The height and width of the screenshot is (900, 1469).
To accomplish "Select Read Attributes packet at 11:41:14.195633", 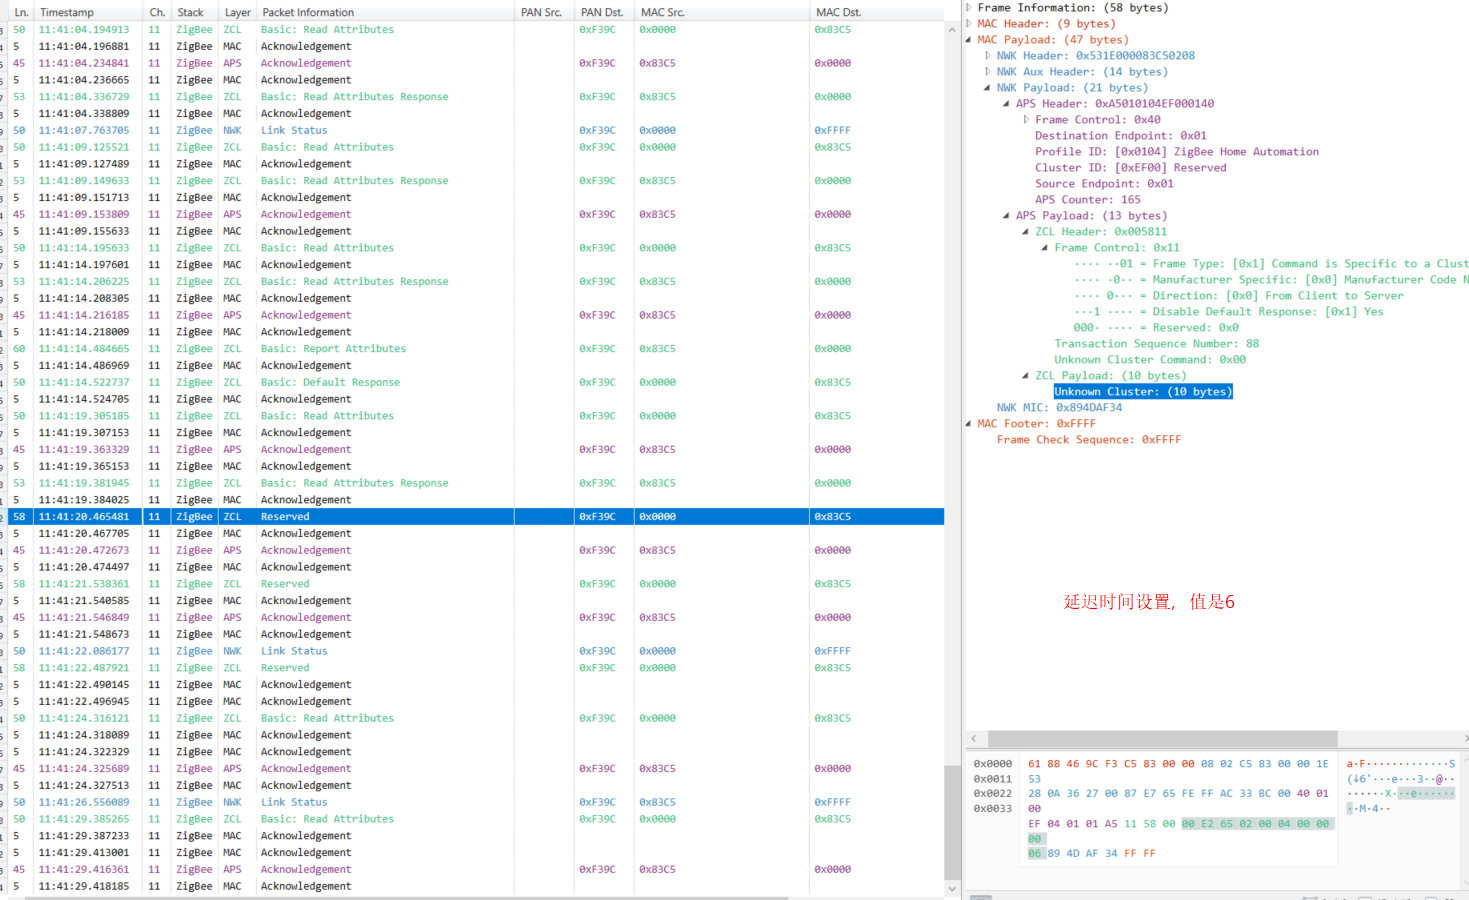I will pos(476,248).
